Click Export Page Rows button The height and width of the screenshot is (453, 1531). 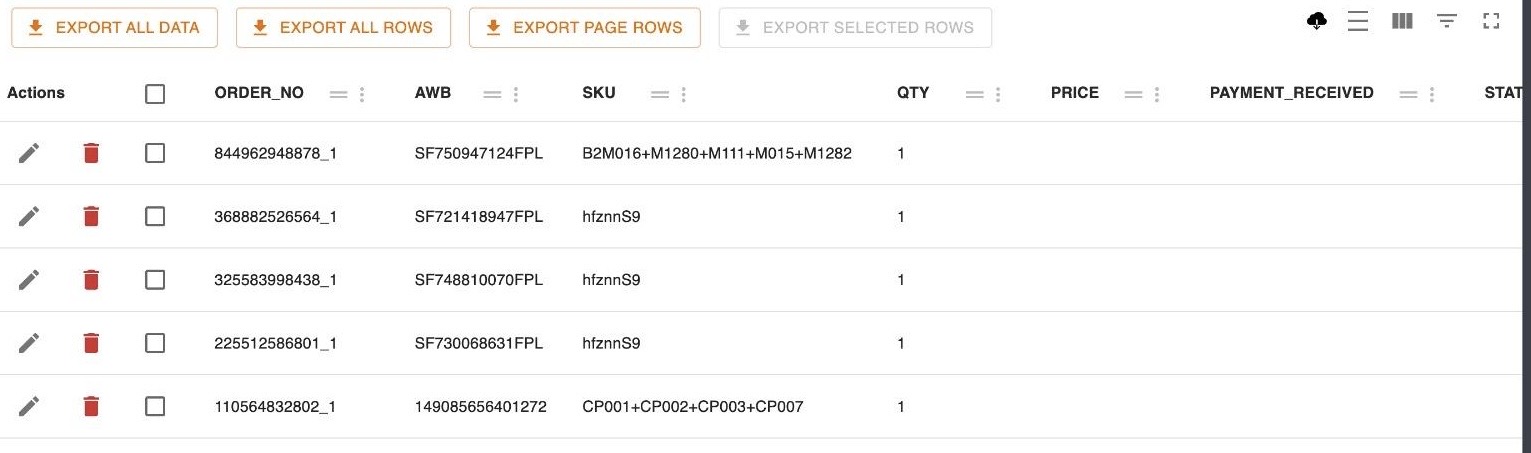tap(584, 28)
